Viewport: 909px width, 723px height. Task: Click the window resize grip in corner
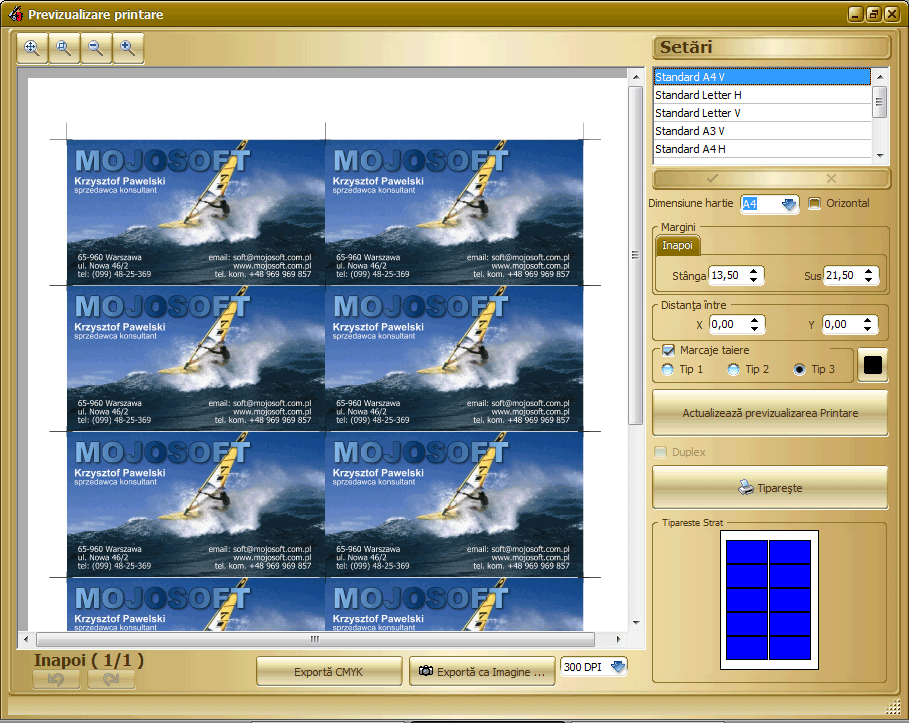893,707
